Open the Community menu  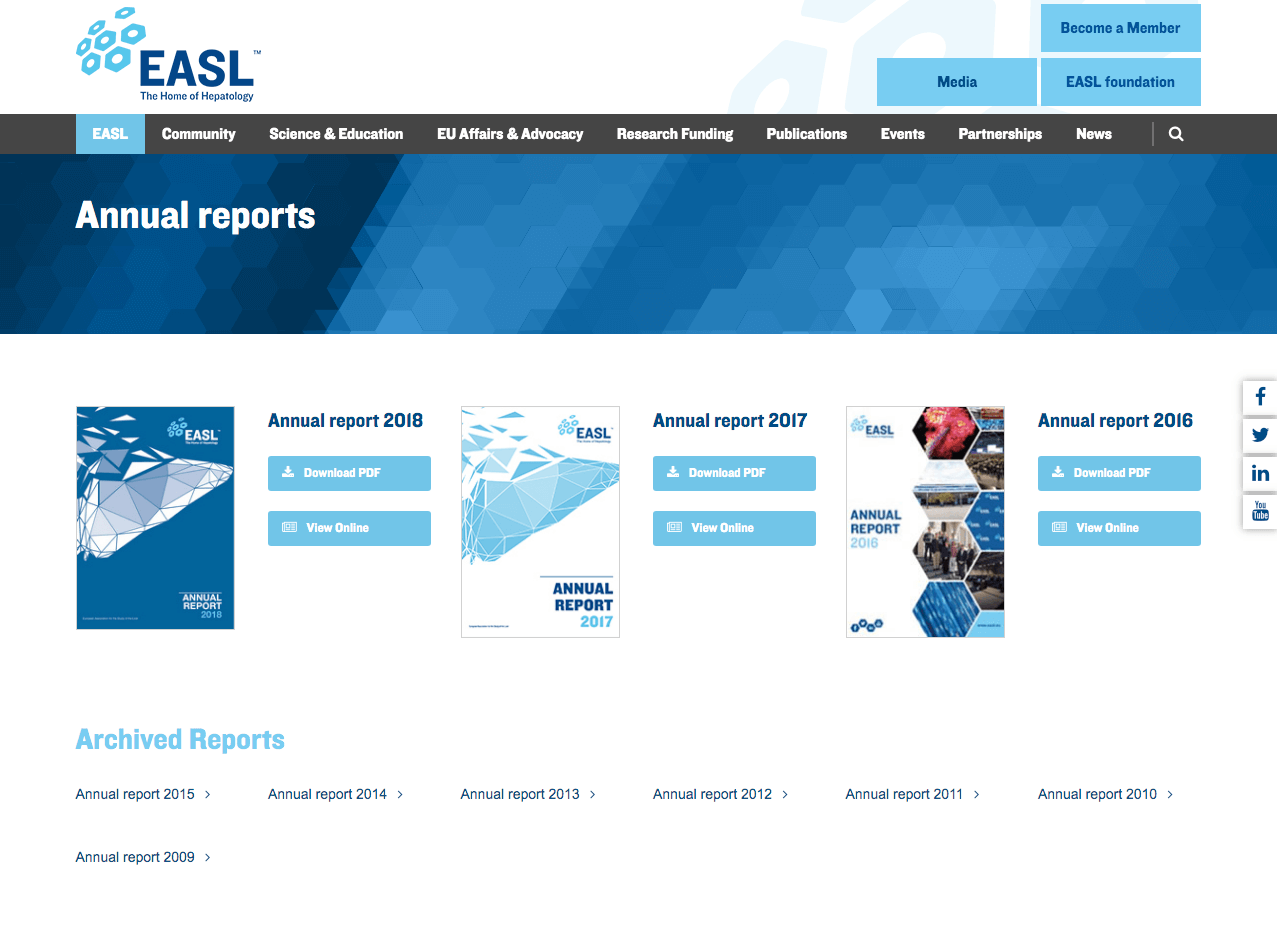pyautogui.click(x=199, y=134)
